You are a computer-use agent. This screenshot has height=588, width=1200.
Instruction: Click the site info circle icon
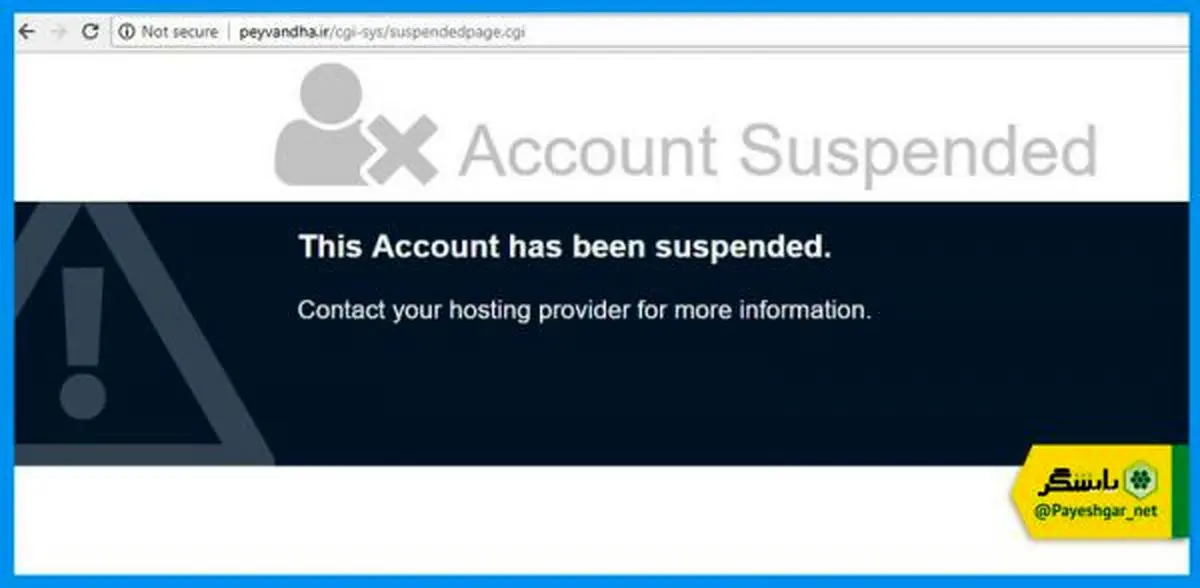click(x=126, y=32)
